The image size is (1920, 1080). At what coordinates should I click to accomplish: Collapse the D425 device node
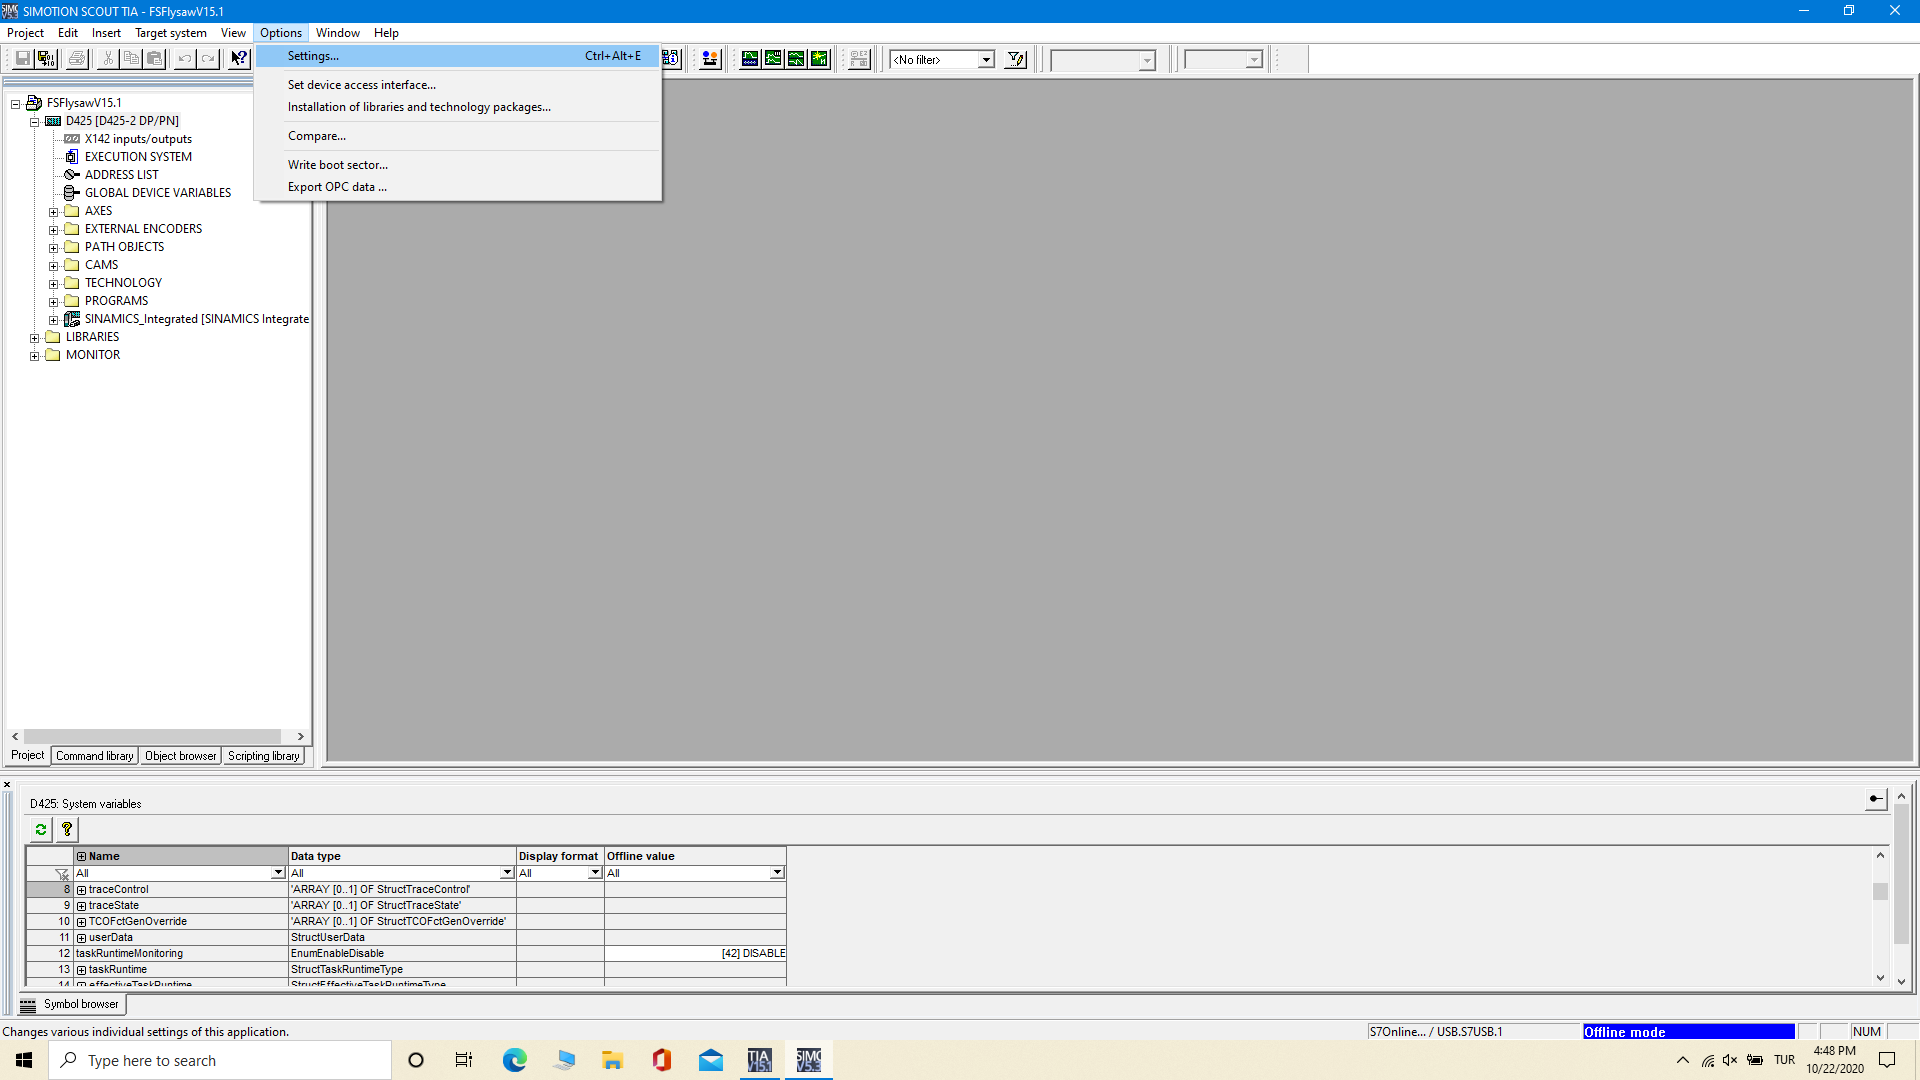pos(33,120)
